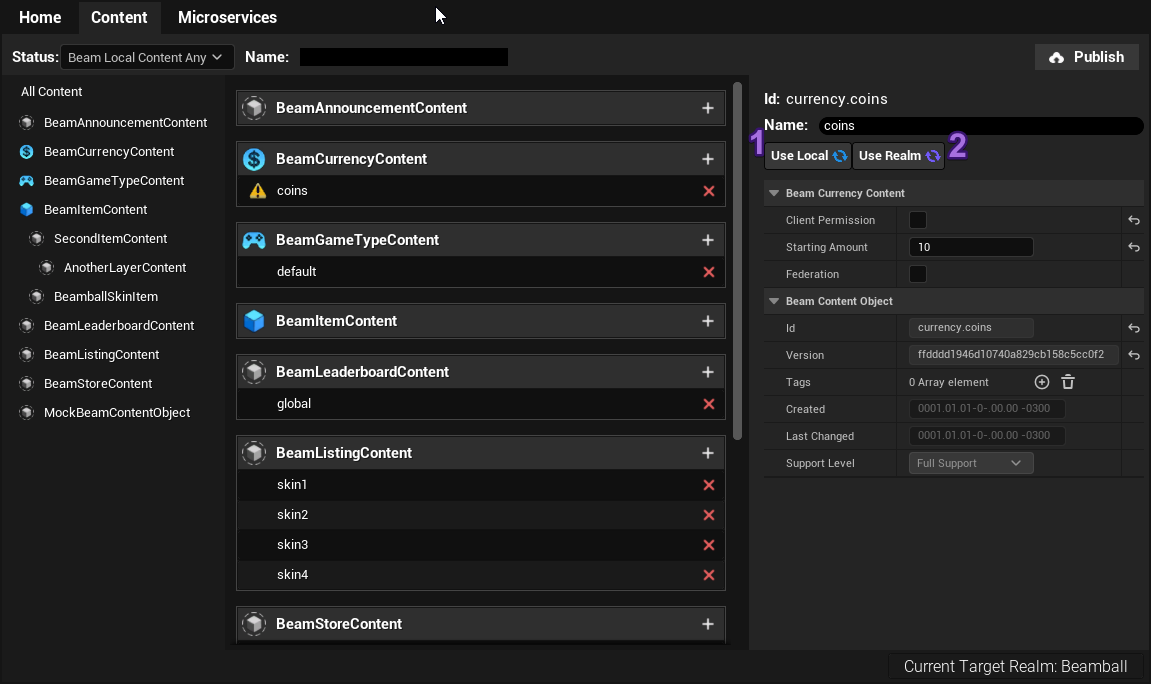
Task: Click the Starting Amount input field
Action: click(970, 247)
